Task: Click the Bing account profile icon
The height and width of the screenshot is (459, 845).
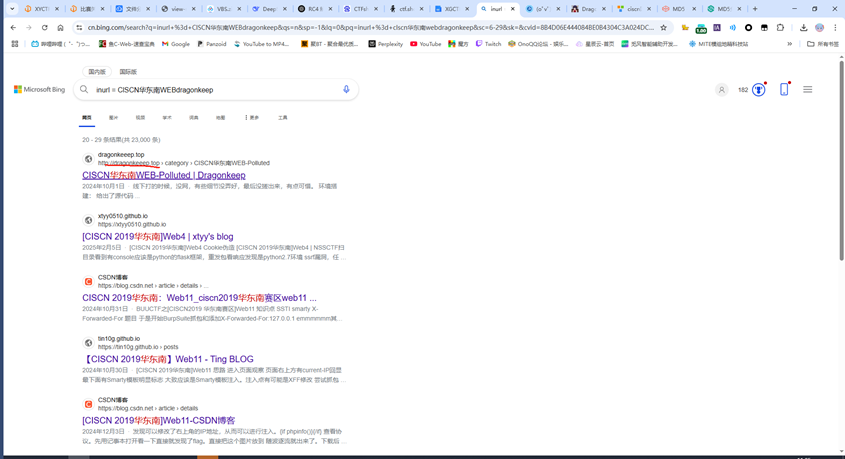Action: click(721, 90)
